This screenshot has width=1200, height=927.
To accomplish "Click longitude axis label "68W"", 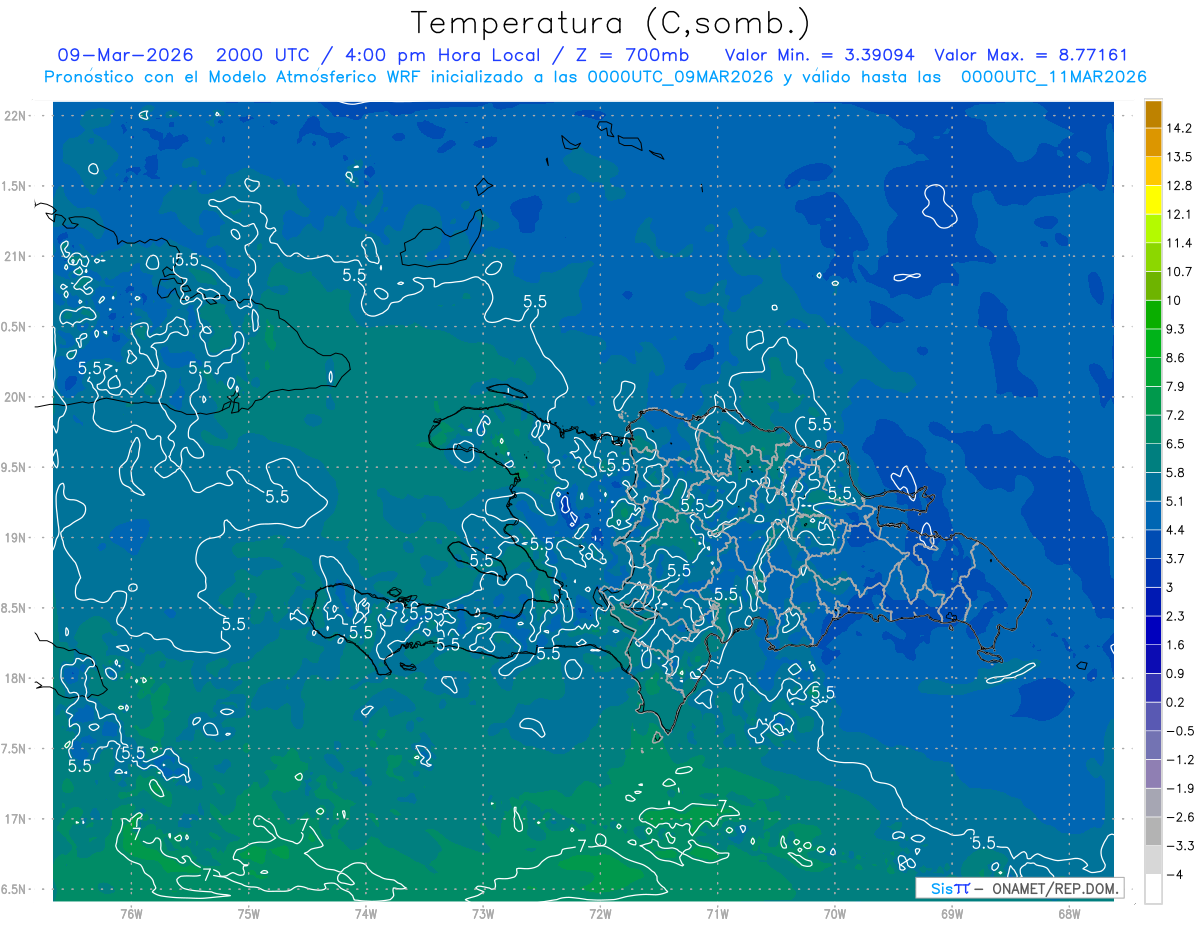I will [x=1069, y=914].
